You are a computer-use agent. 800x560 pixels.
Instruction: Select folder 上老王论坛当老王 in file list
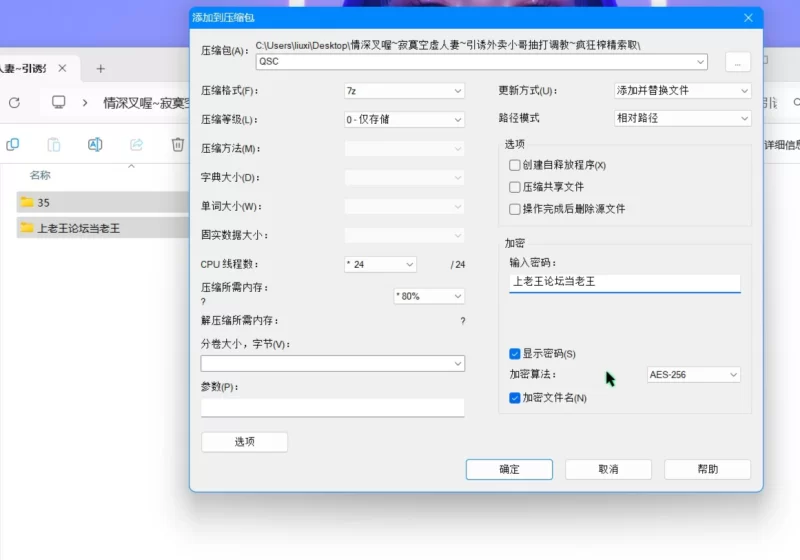[x=103, y=227]
